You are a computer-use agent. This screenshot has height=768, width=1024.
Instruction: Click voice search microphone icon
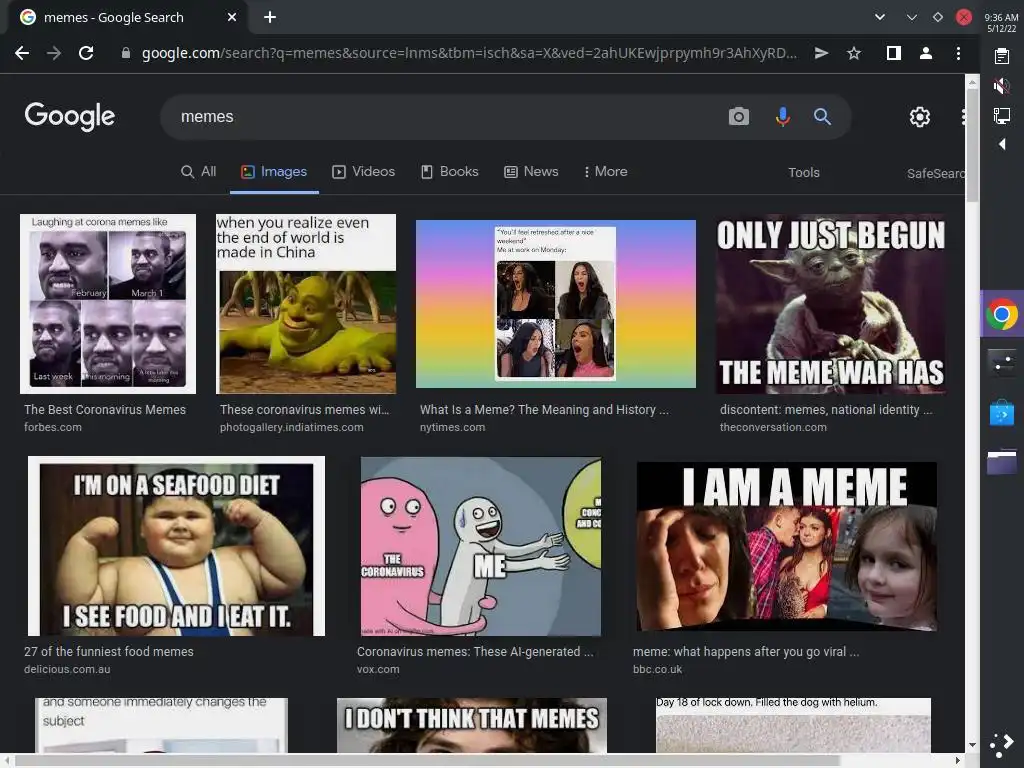coord(782,117)
